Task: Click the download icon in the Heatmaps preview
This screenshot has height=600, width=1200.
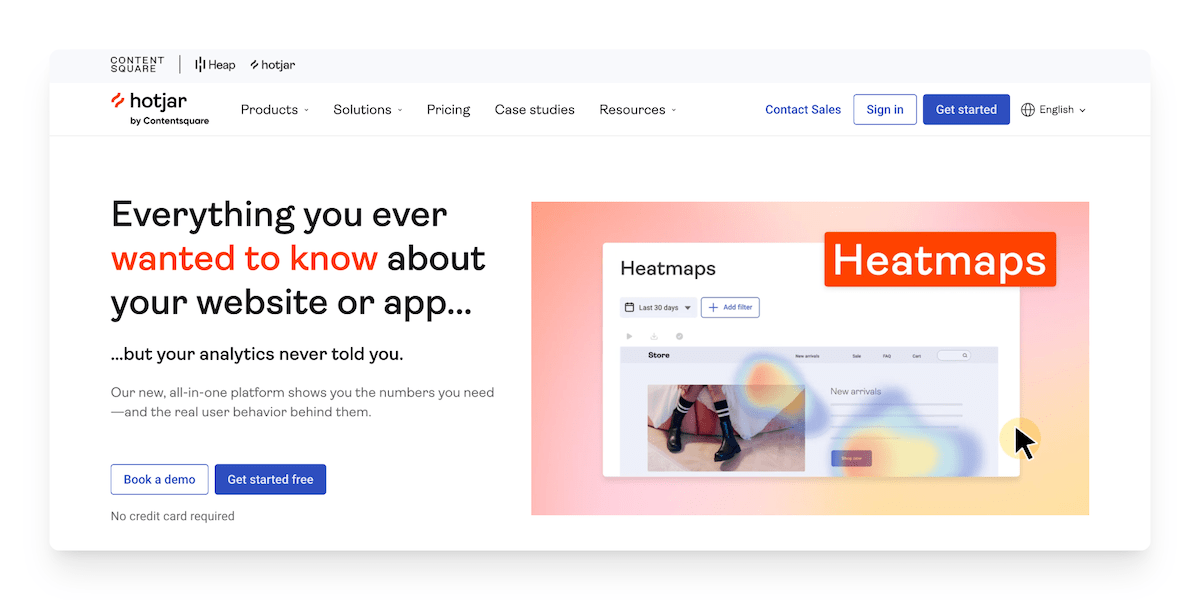Action: tap(654, 336)
